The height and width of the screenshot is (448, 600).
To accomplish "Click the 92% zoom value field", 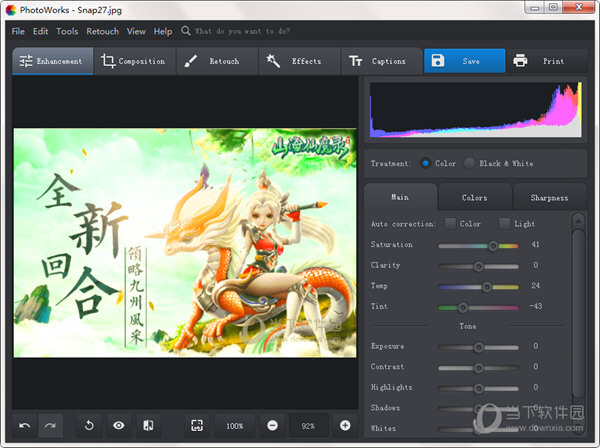I will coord(308,426).
